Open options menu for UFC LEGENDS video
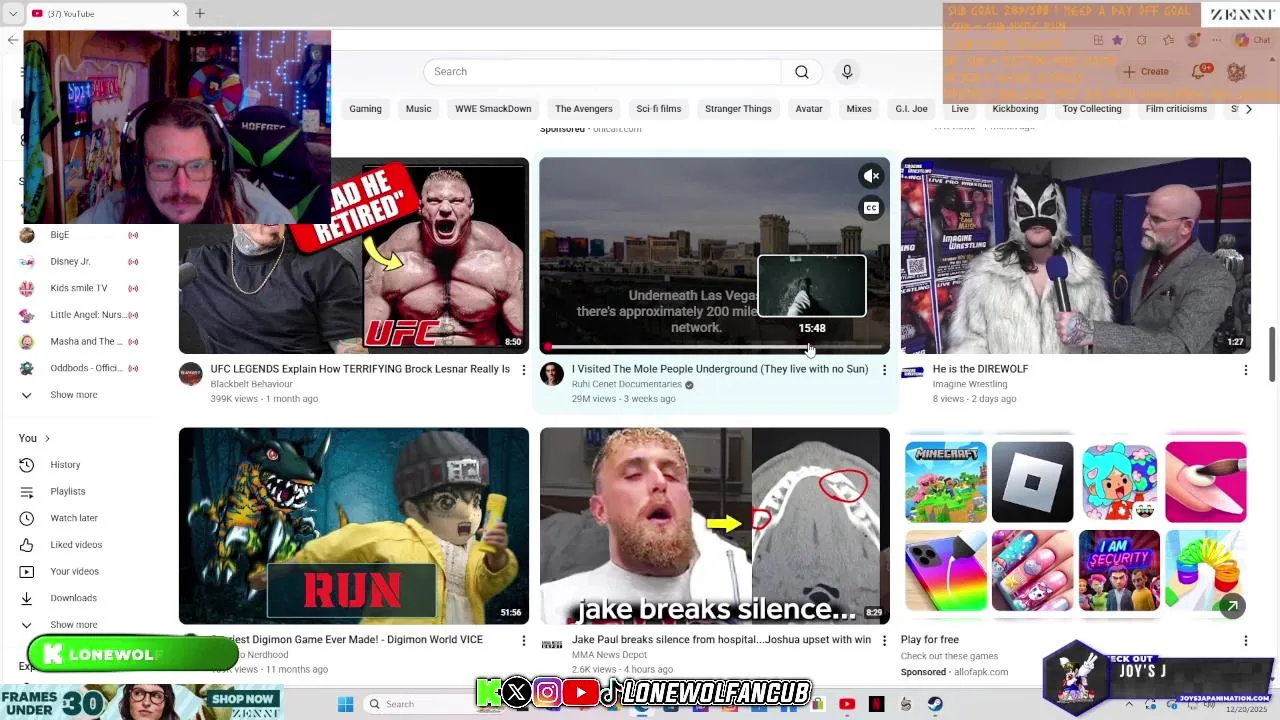The height and width of the screenshot is (720, 1280). (523, 370)
